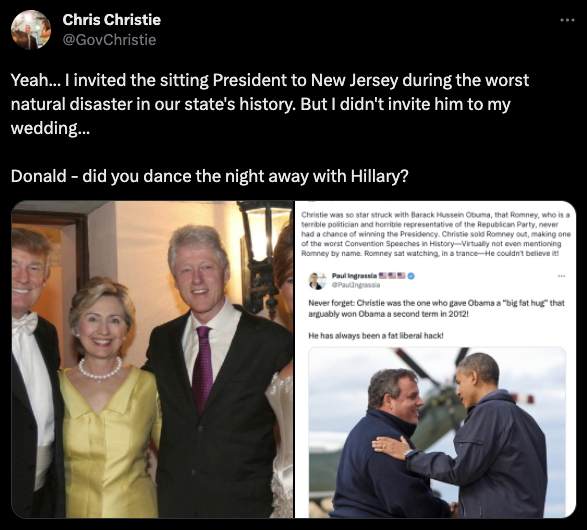Click "He has always been a fat liberal hack!"

point(376,336)
